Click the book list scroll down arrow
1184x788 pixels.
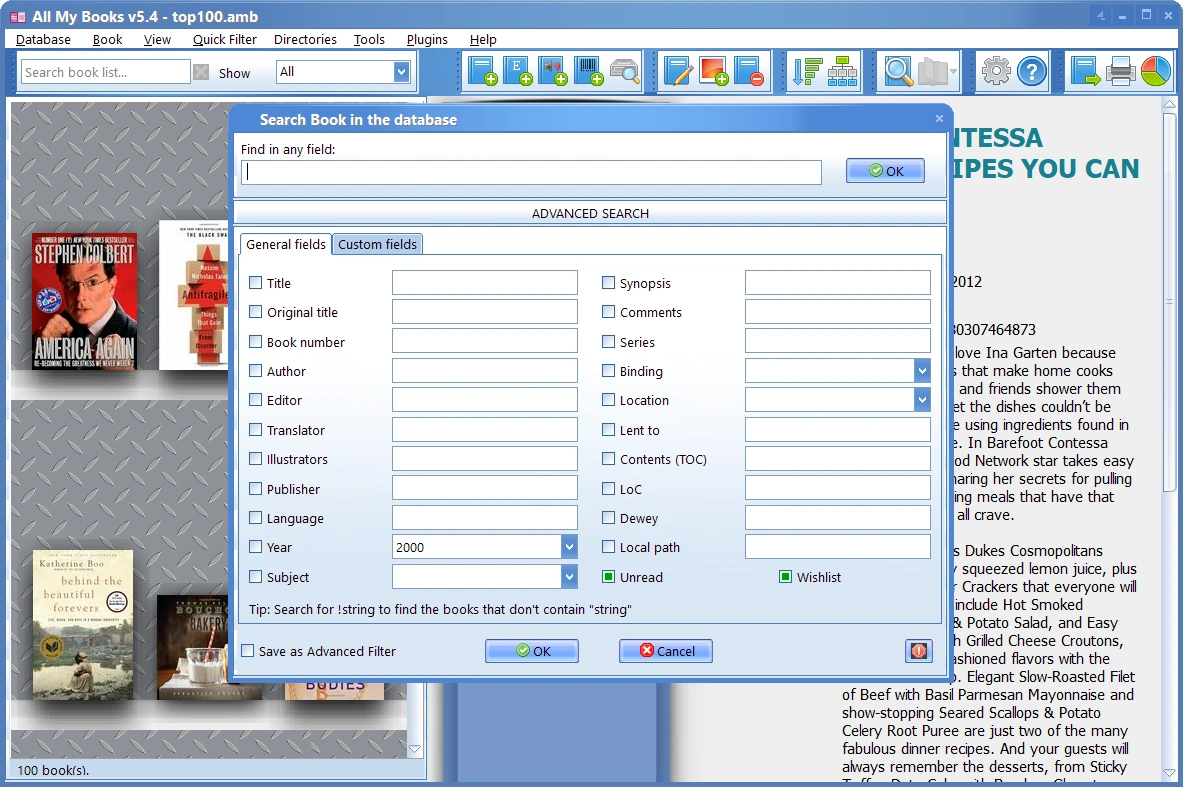(414, 750)
